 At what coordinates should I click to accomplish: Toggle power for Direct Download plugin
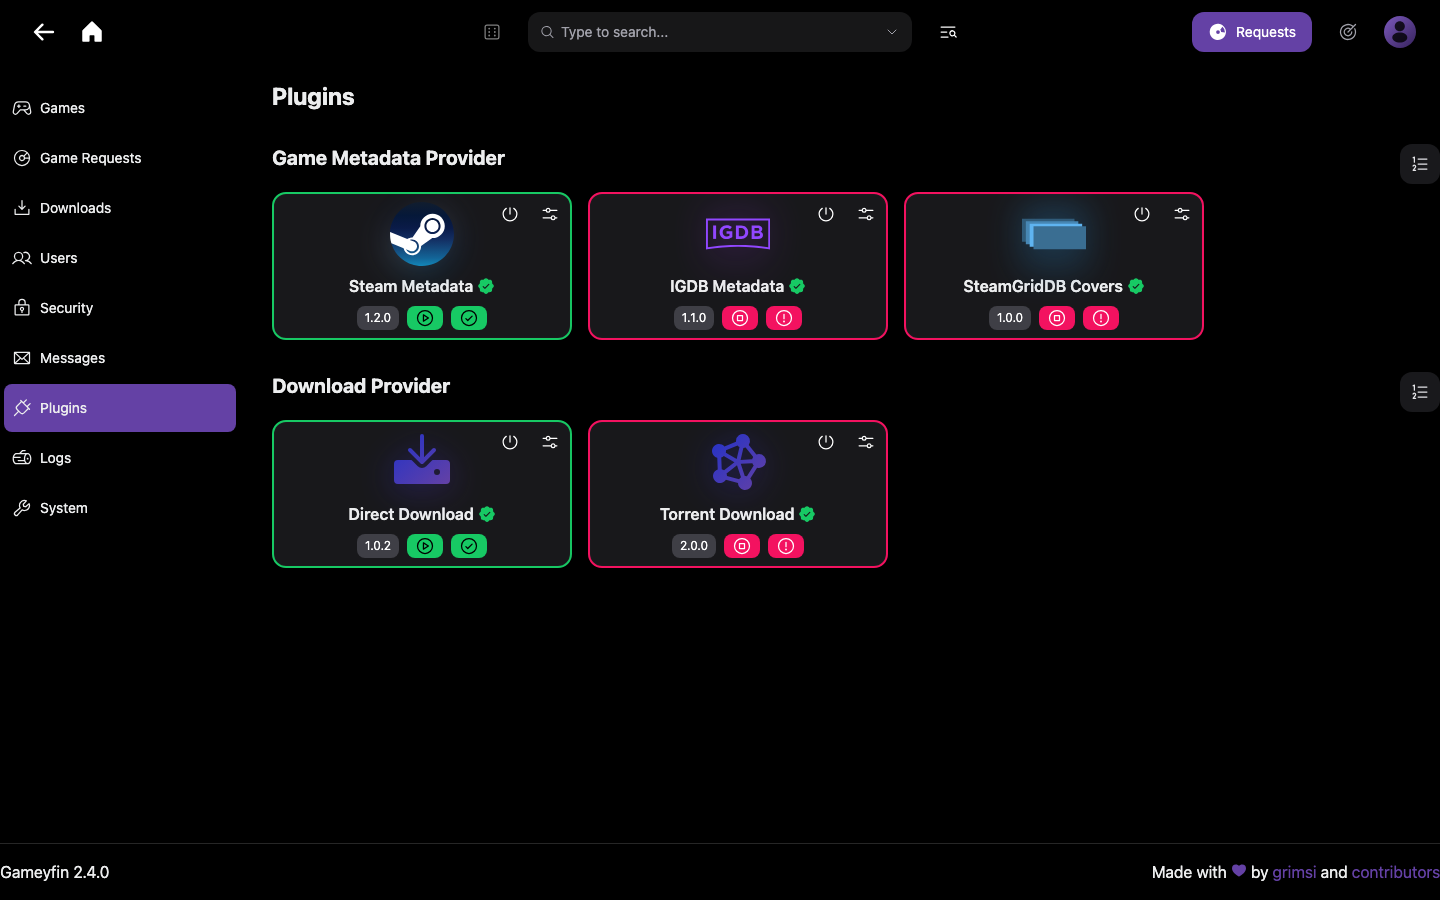tap(510, 442)
